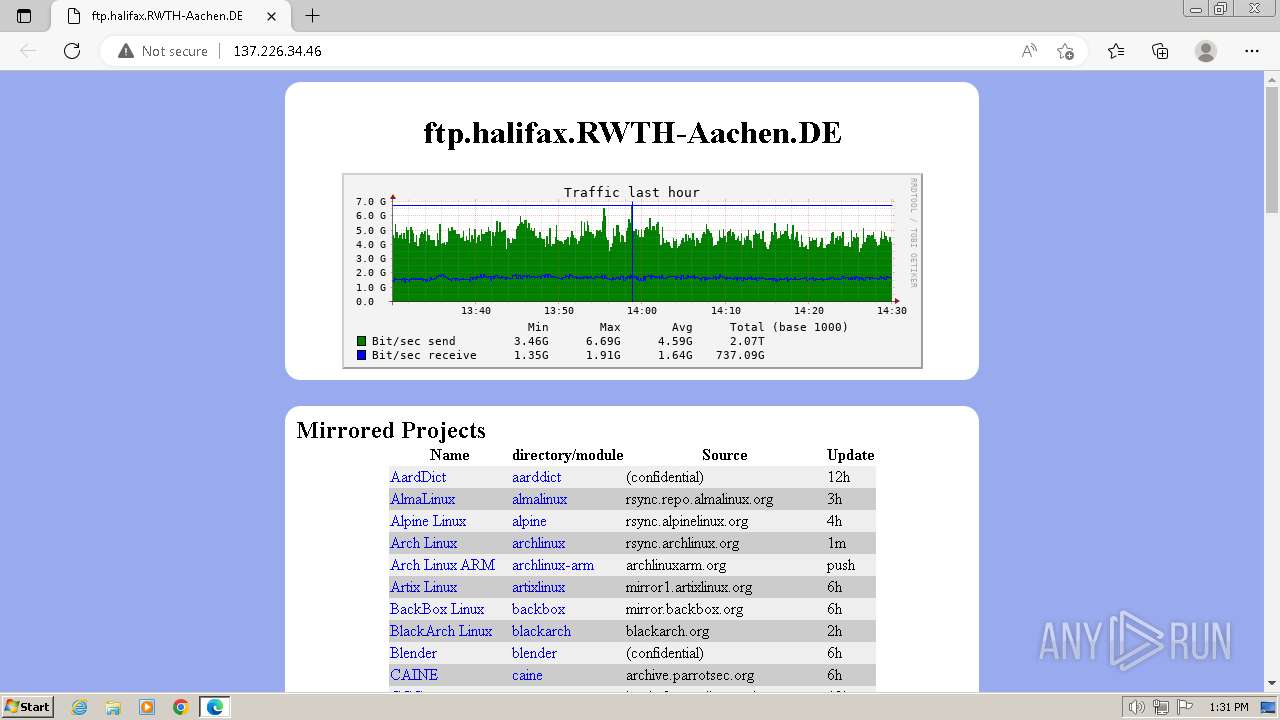Click the Microsoft Edge taskbar icon
The height and width of the screenshot is (720, 1280).
coord(215,707)
